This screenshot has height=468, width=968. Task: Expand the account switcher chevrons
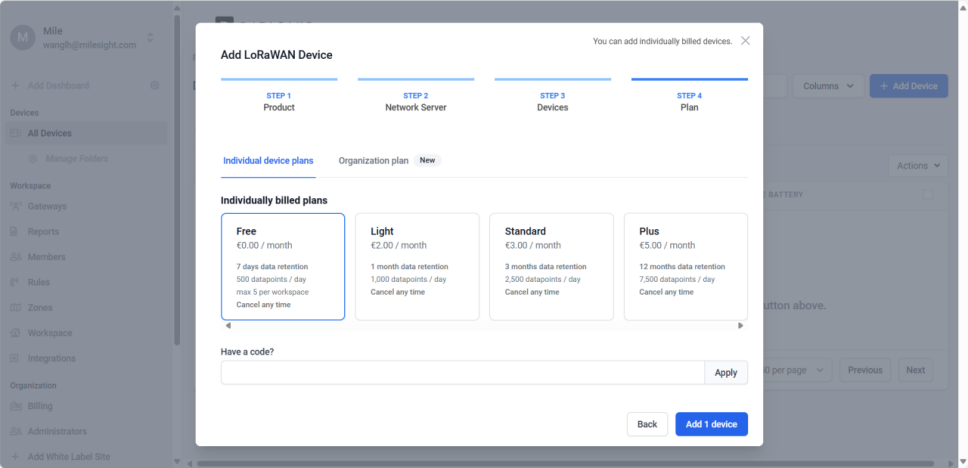click(150, 38)
